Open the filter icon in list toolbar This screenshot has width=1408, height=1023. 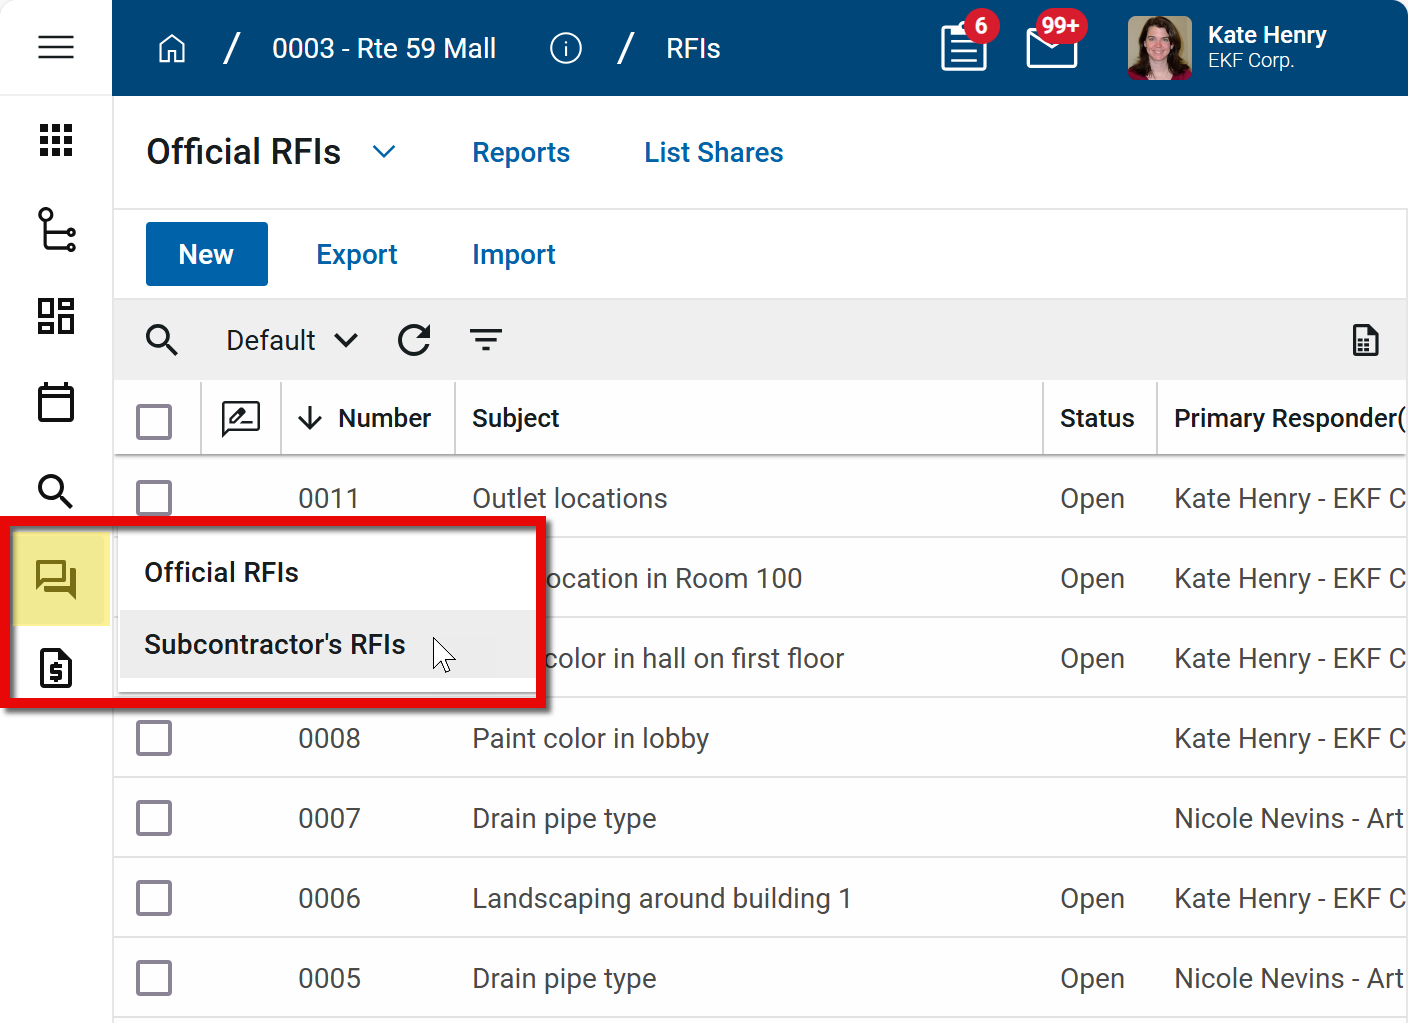tap(486, 340)
